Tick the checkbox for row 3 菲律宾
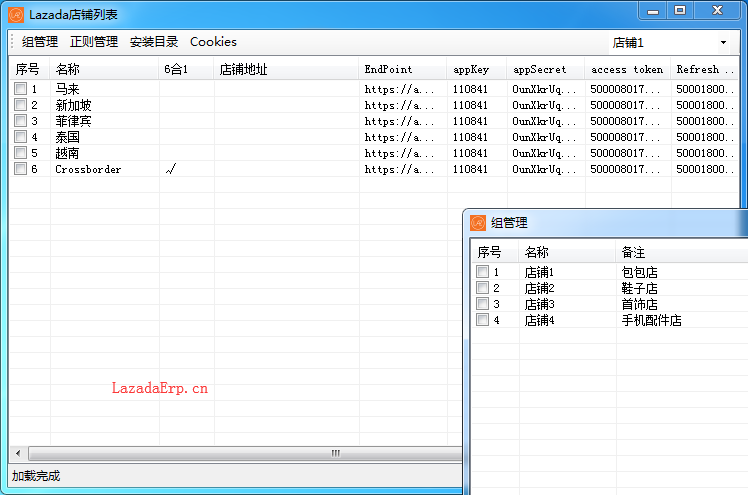Image resolution: width=748 pixels, height=495 pixels. click(21, 121)
